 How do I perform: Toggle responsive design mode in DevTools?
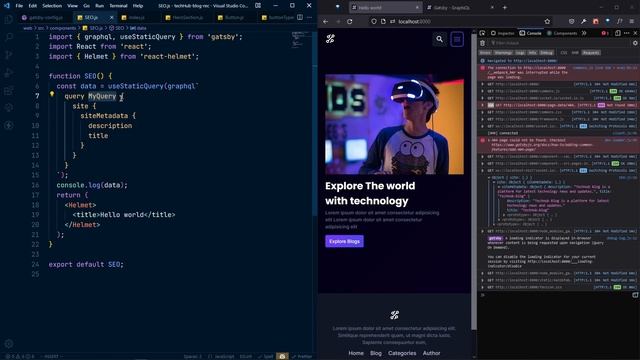[x=618, y=33]
